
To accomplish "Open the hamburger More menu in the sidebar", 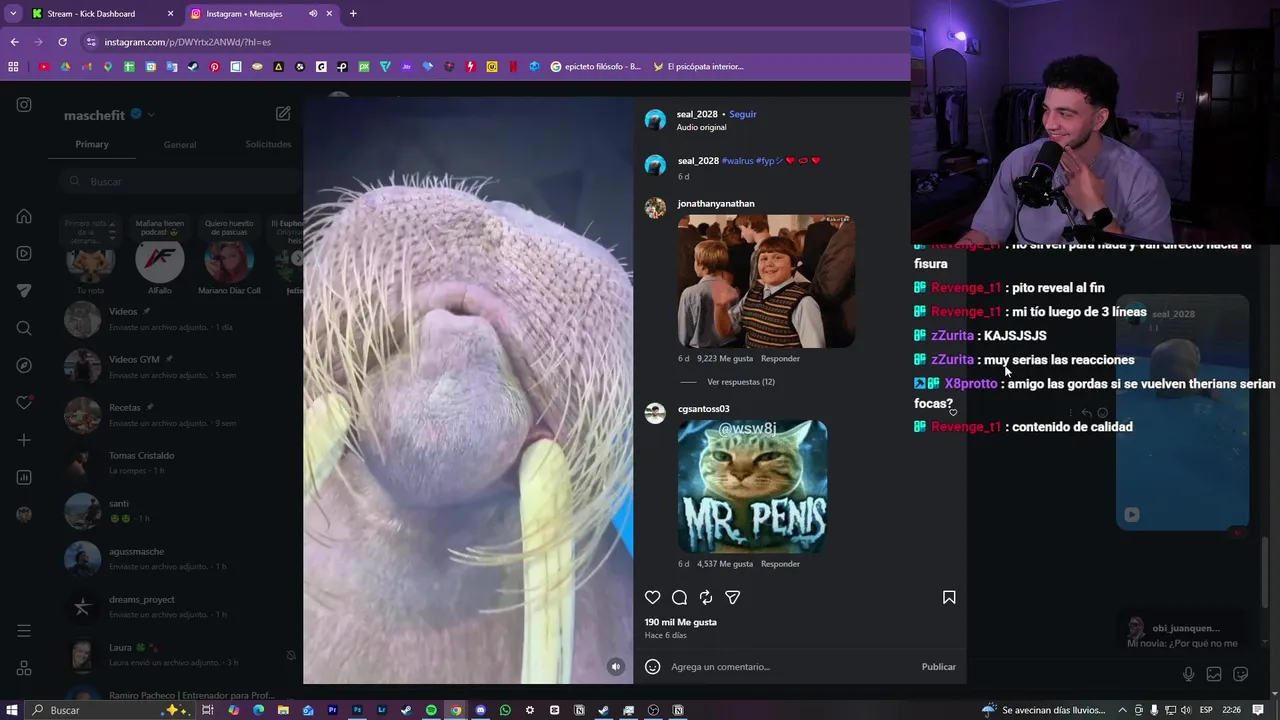I will point(24,631).
